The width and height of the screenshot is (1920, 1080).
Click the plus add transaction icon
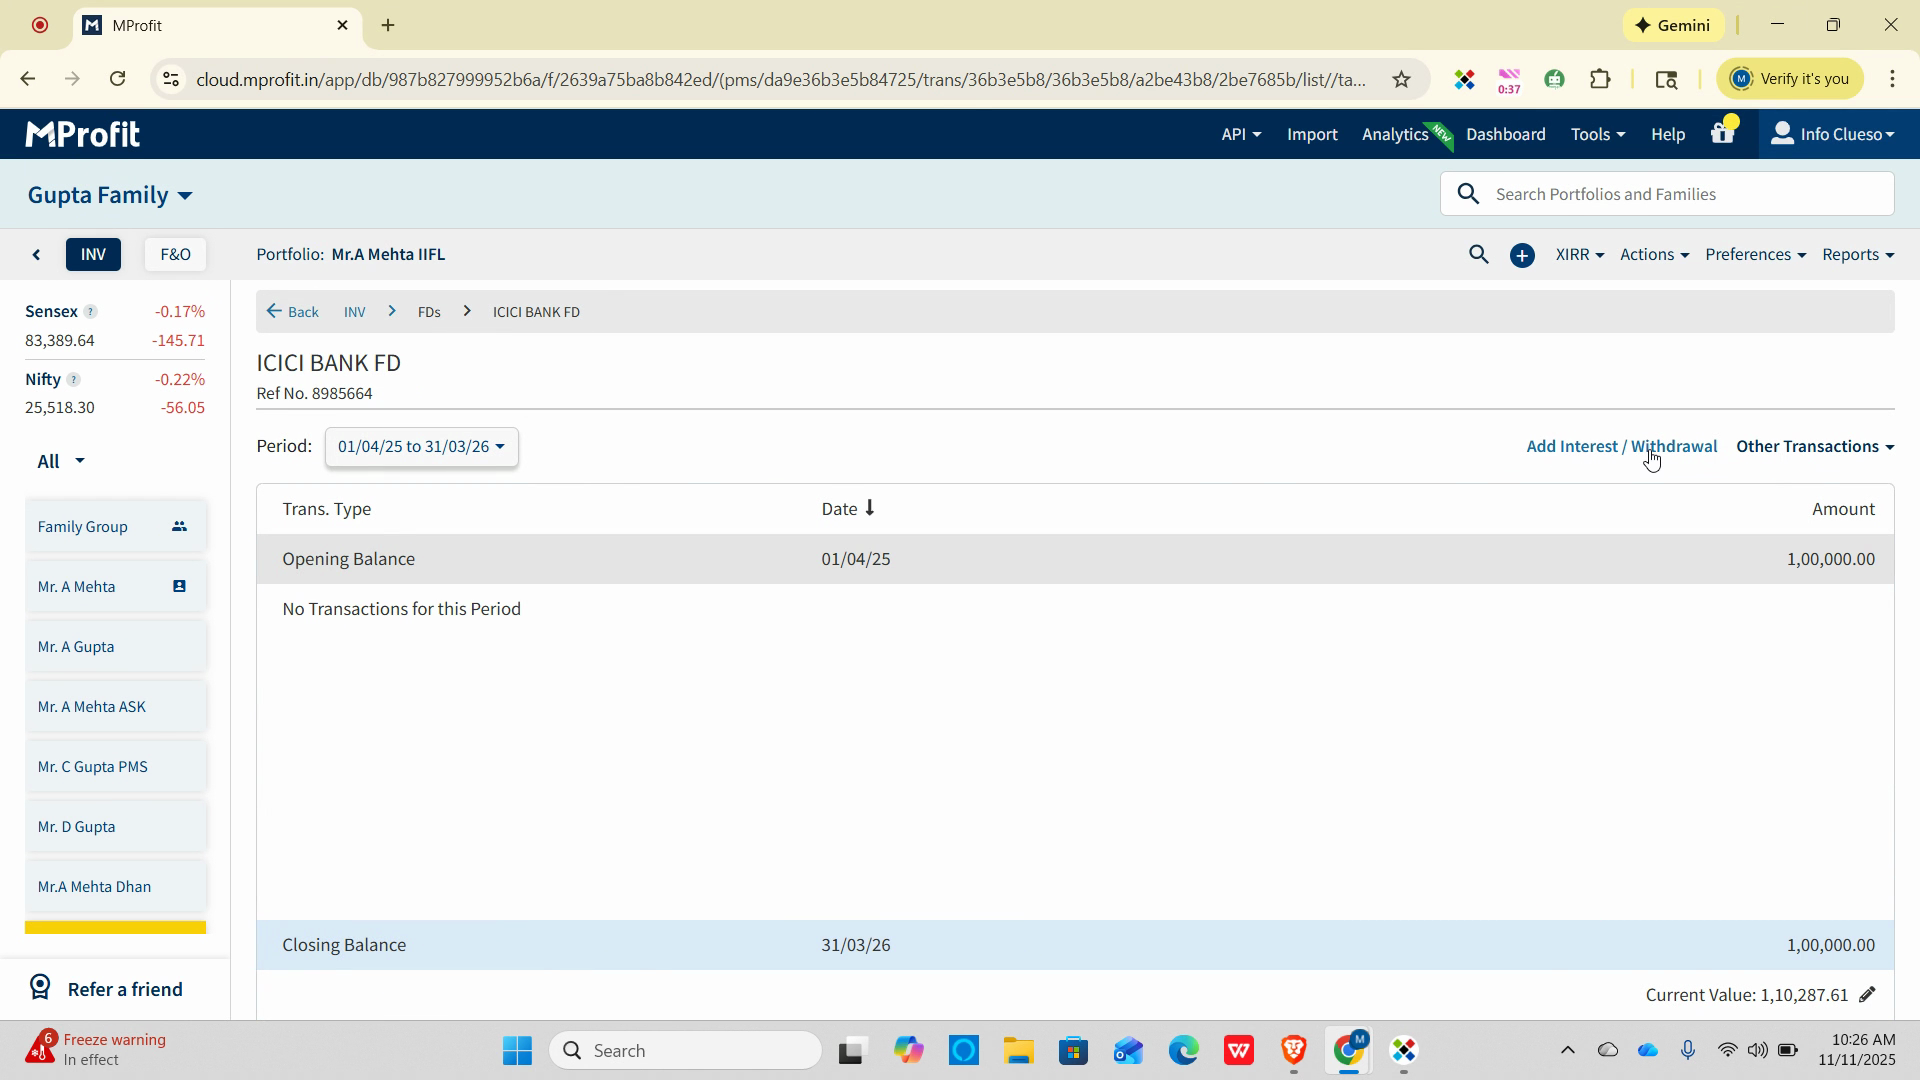pyautogui.click(x=1522, y=256)
